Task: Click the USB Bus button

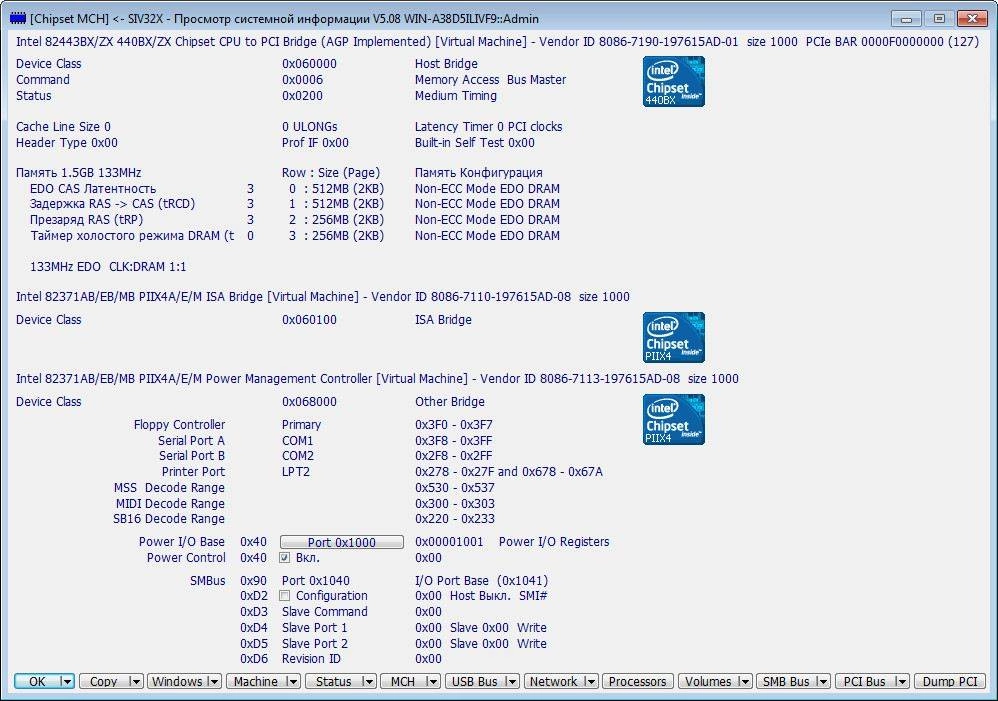Action: tap(475, 681)
